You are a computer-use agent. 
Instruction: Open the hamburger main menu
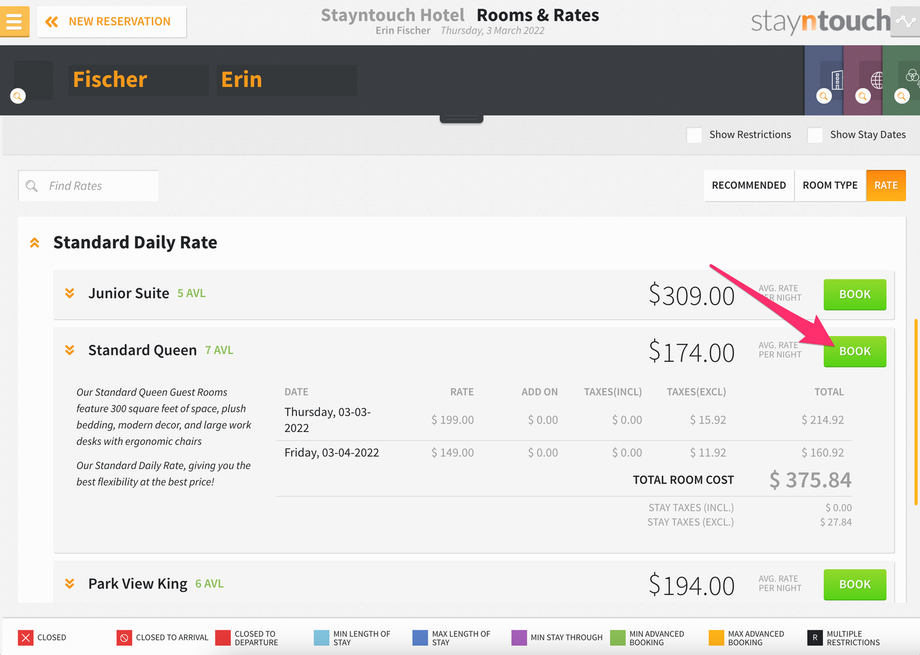14,22
